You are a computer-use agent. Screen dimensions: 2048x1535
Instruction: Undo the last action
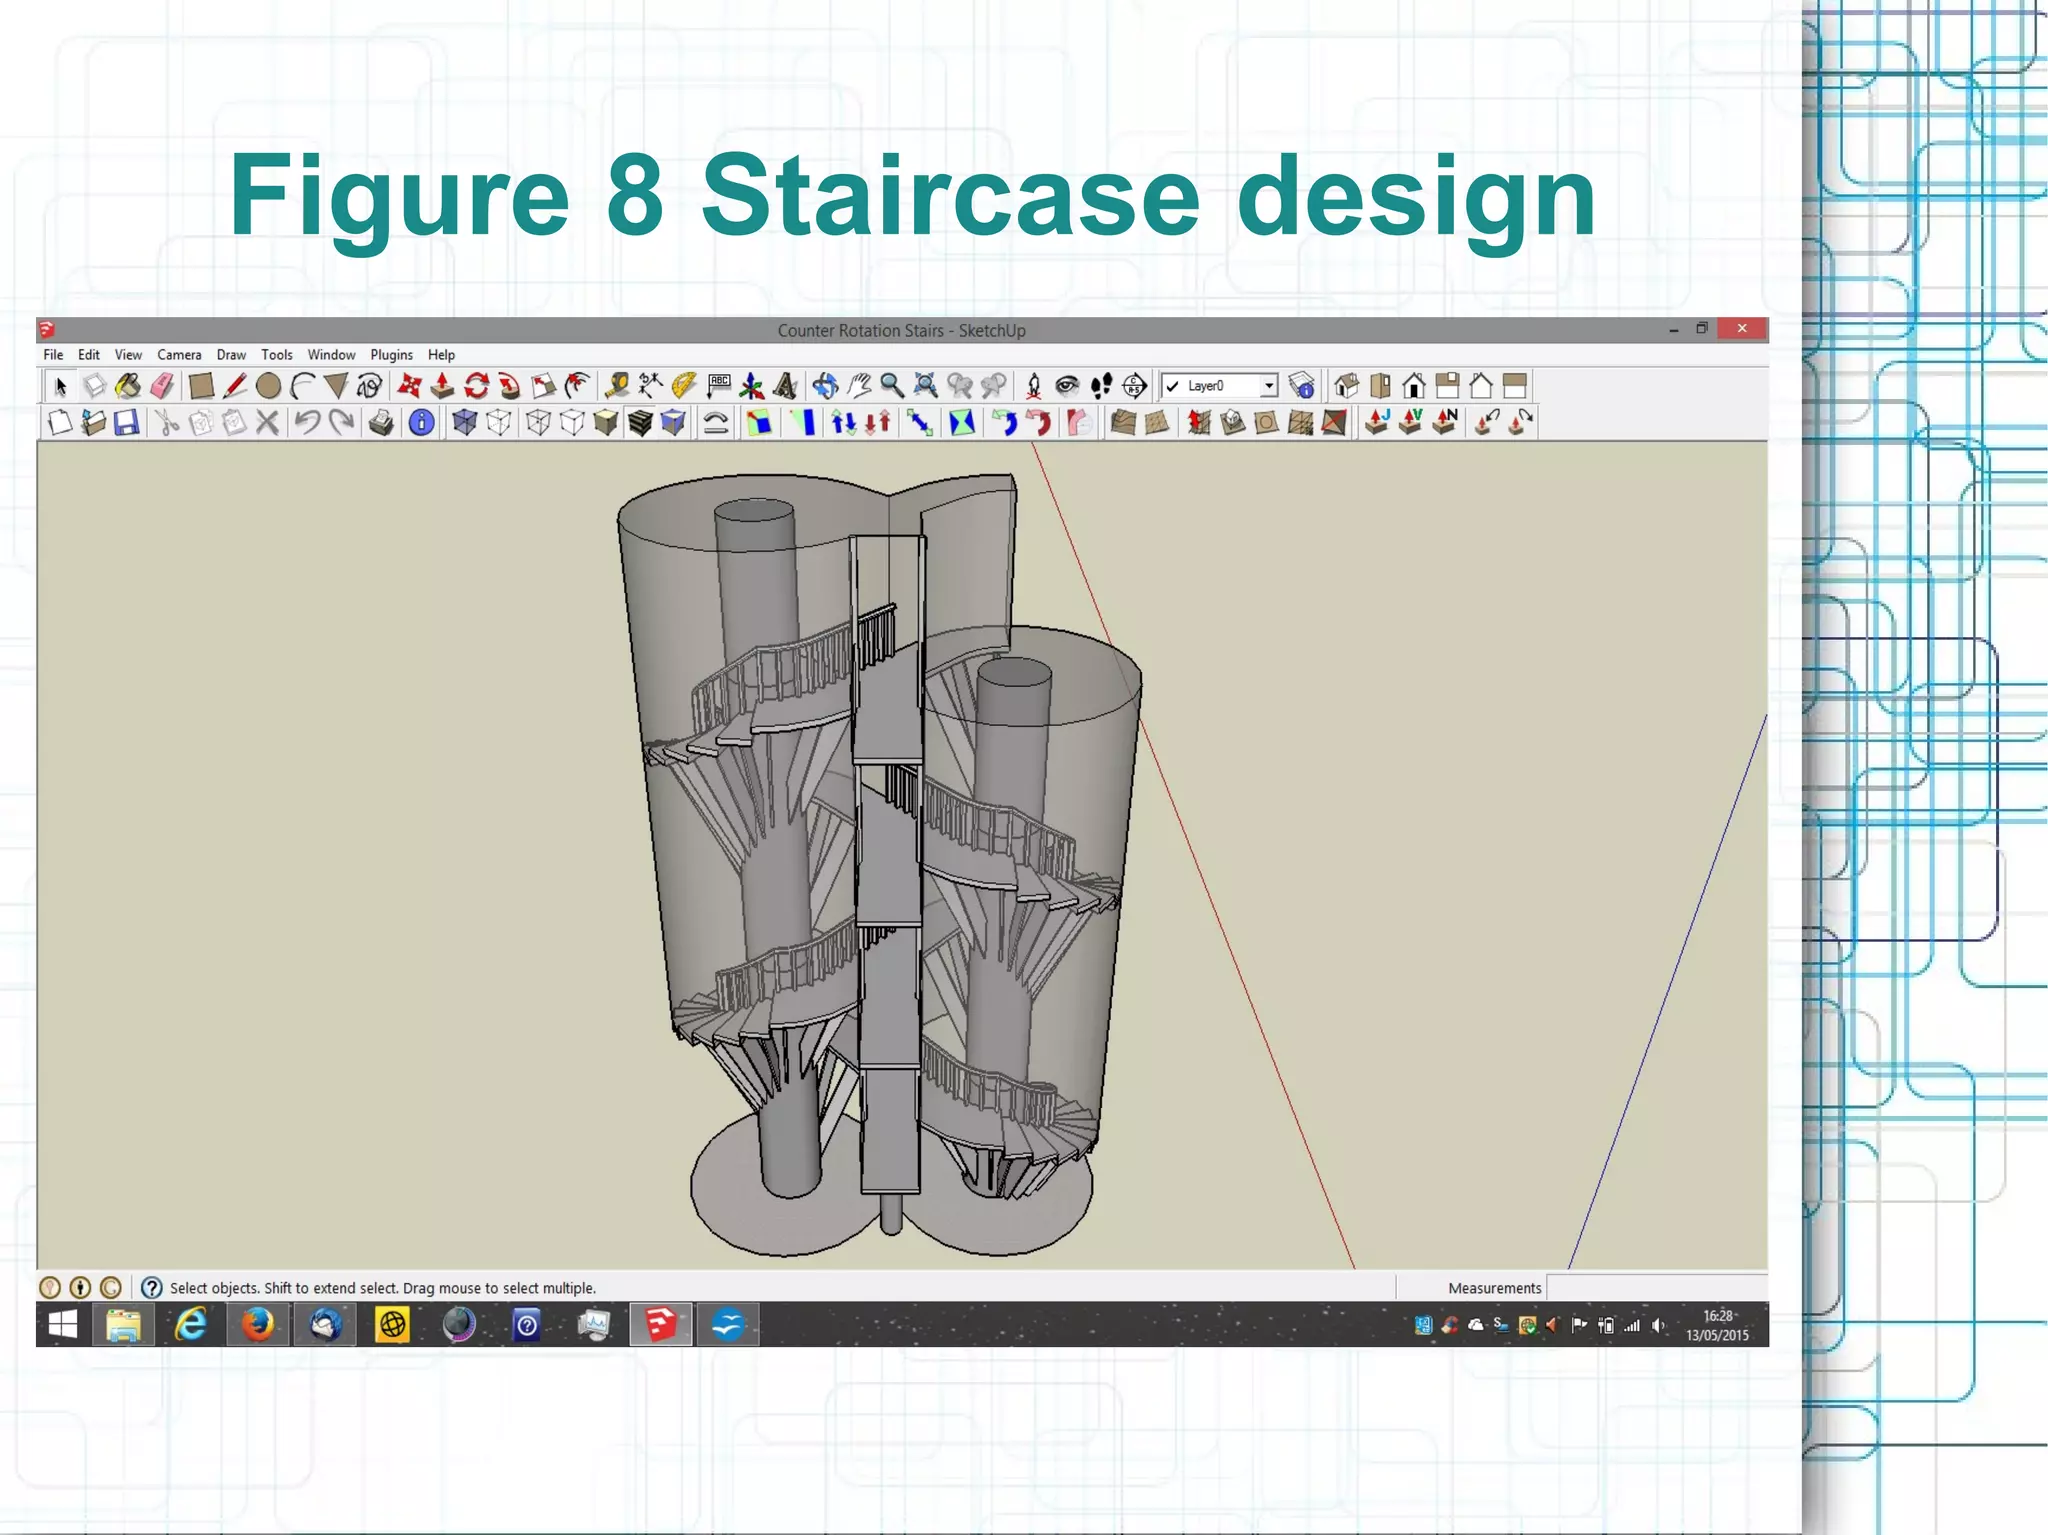pos(307,423)
